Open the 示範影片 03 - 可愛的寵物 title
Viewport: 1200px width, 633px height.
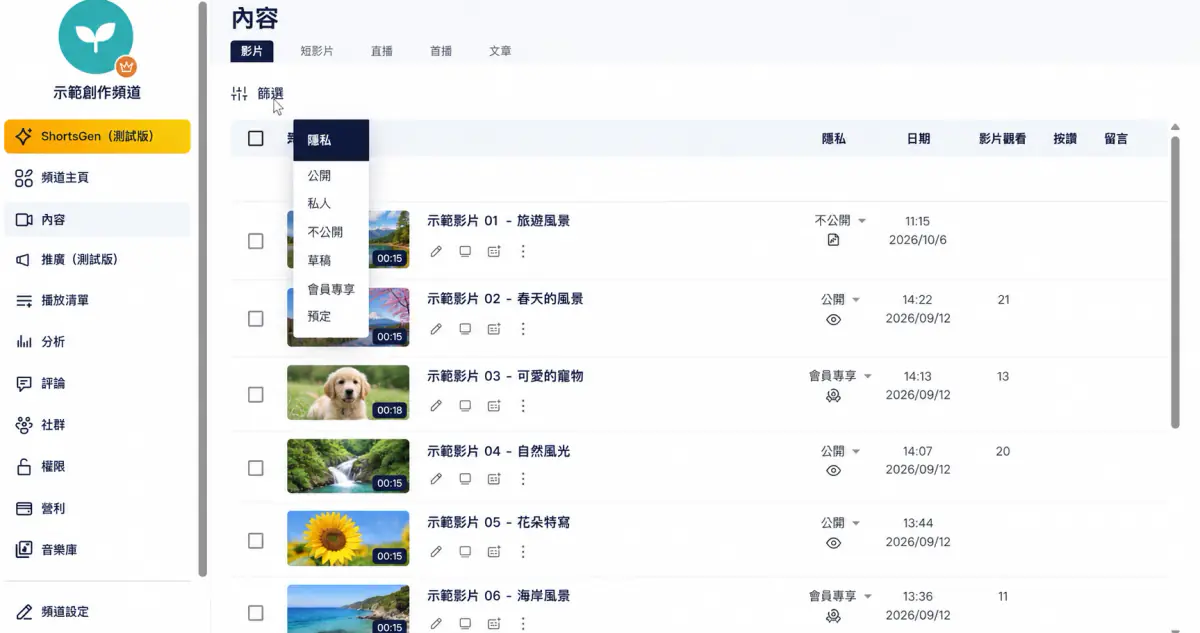[505, 376]
